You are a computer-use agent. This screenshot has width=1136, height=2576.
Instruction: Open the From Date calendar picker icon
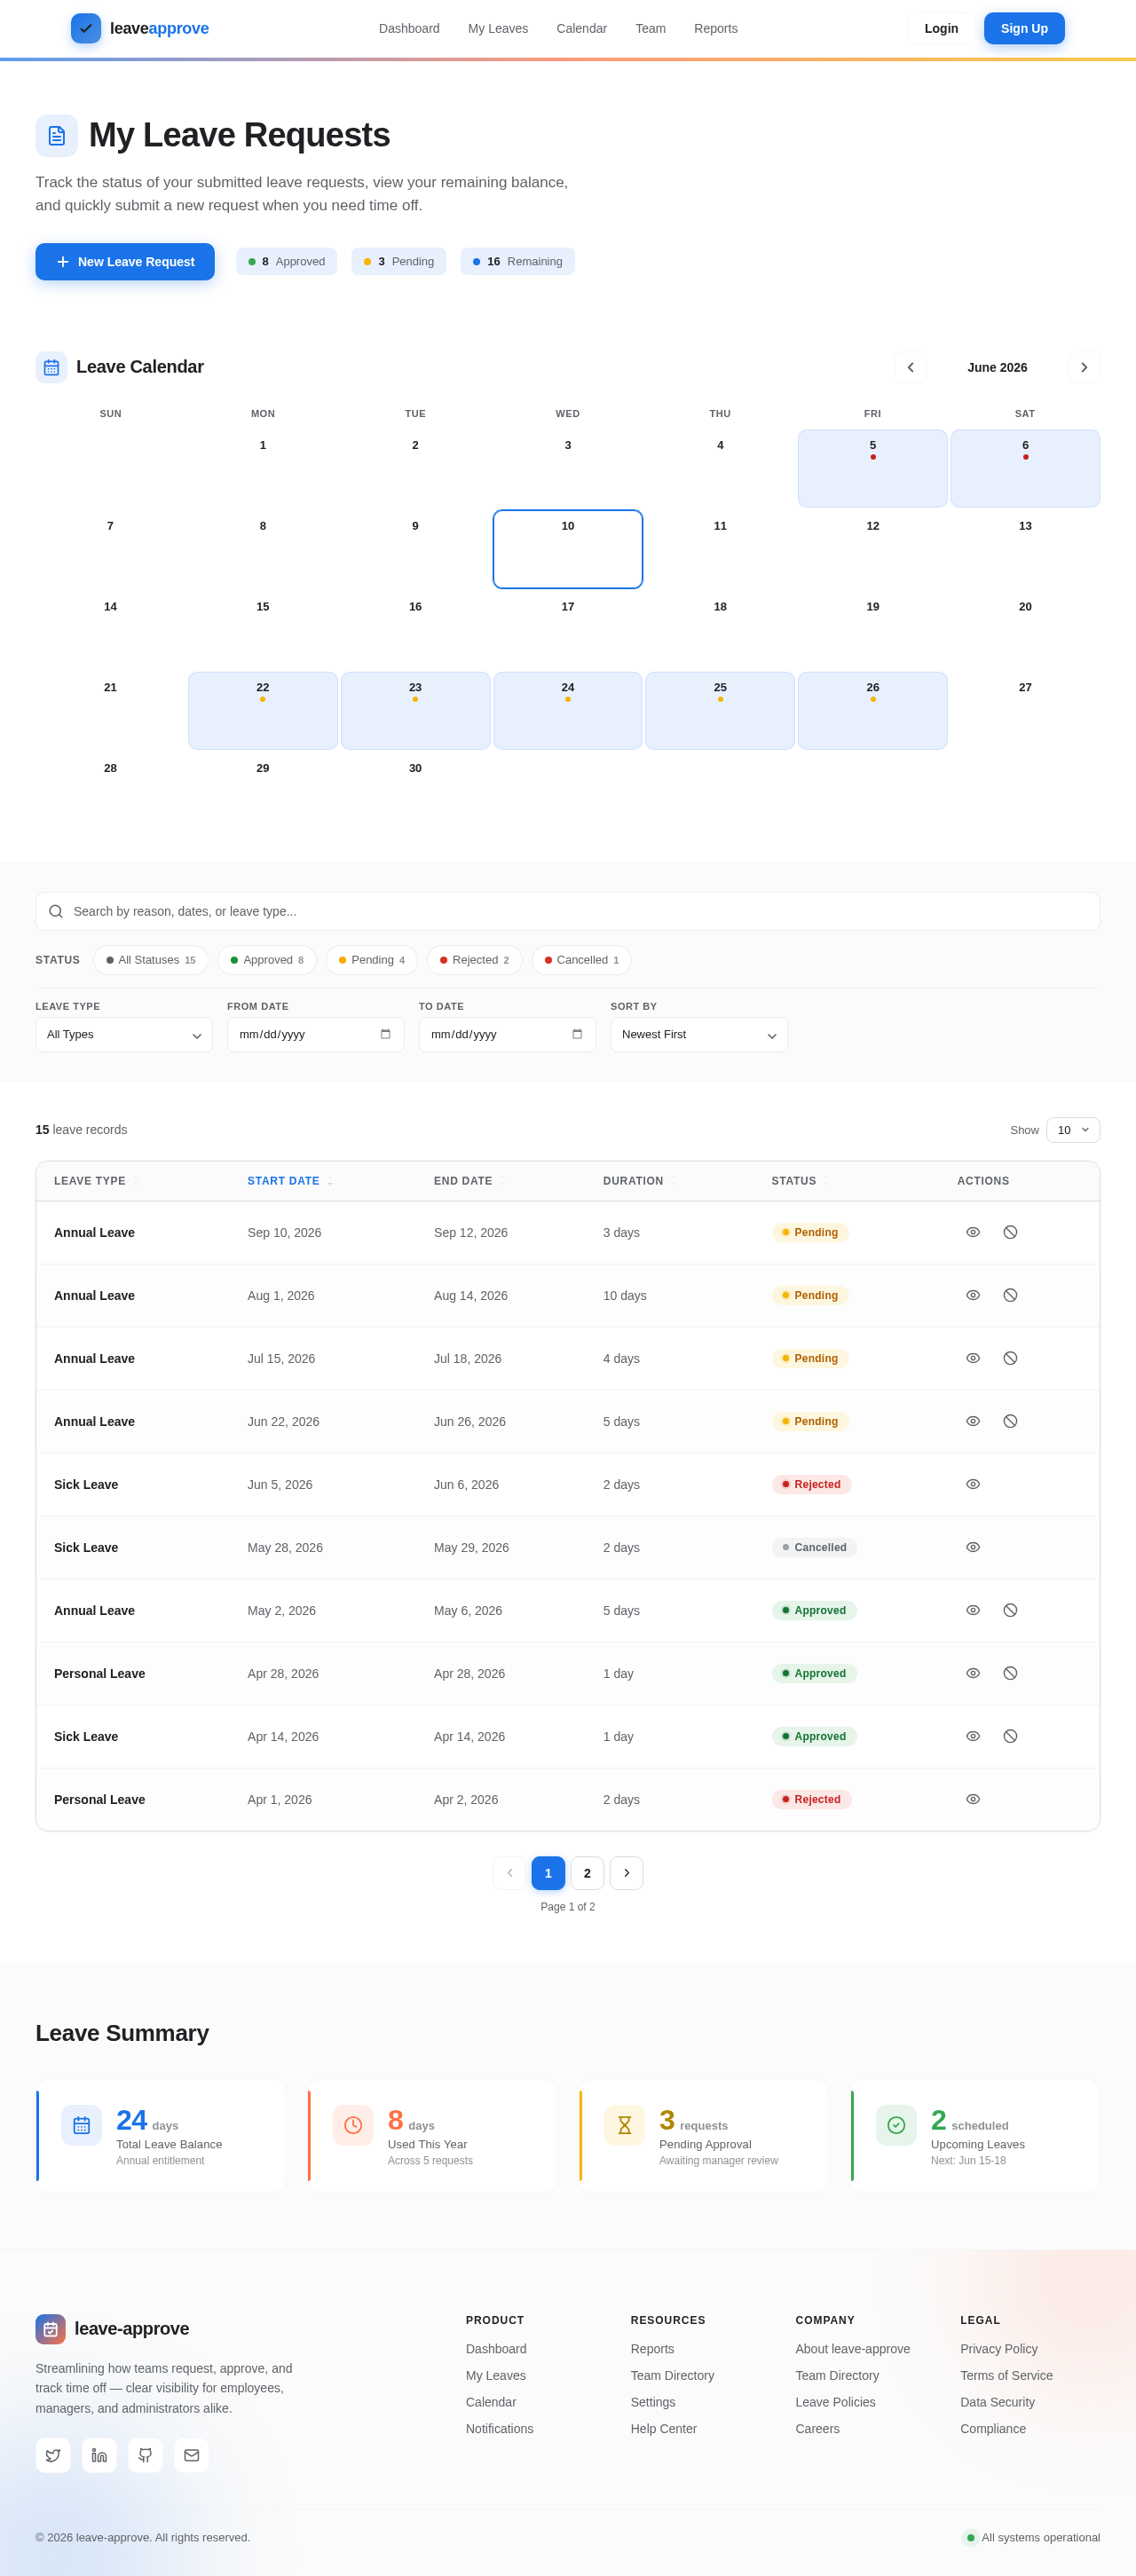(385, 1034)
